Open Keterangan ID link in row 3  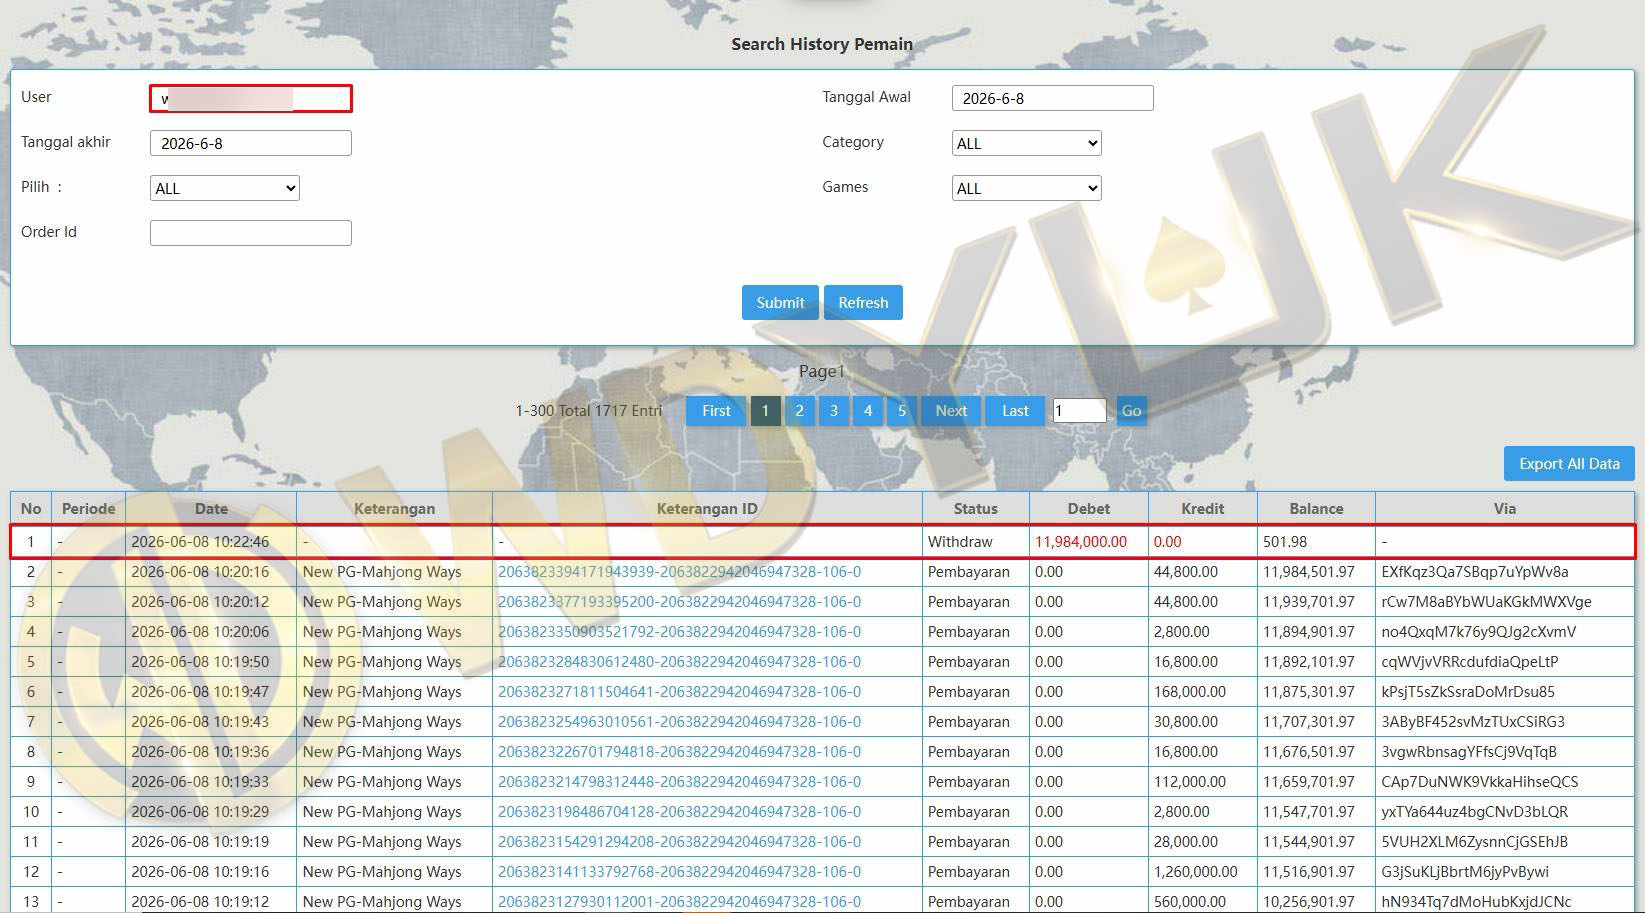tap(679, 602)
